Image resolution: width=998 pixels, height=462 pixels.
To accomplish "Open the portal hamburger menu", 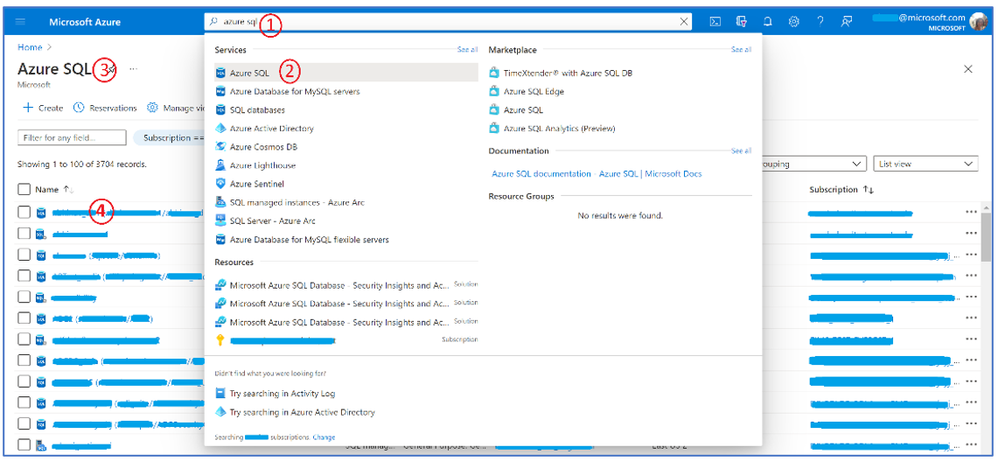I will [x=20, y=22].
